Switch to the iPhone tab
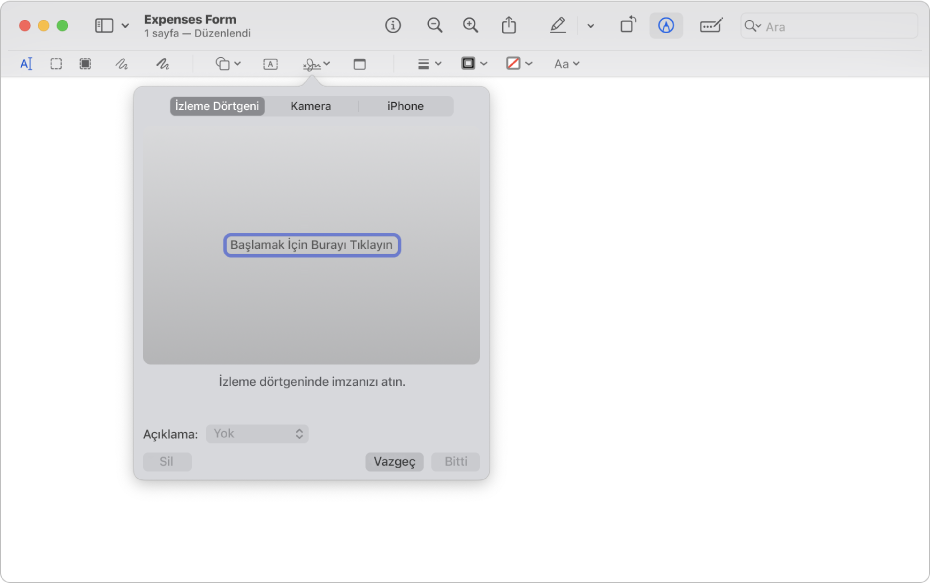Image resolution: width=931 pixels, height=585 pixels. (405, 106)
